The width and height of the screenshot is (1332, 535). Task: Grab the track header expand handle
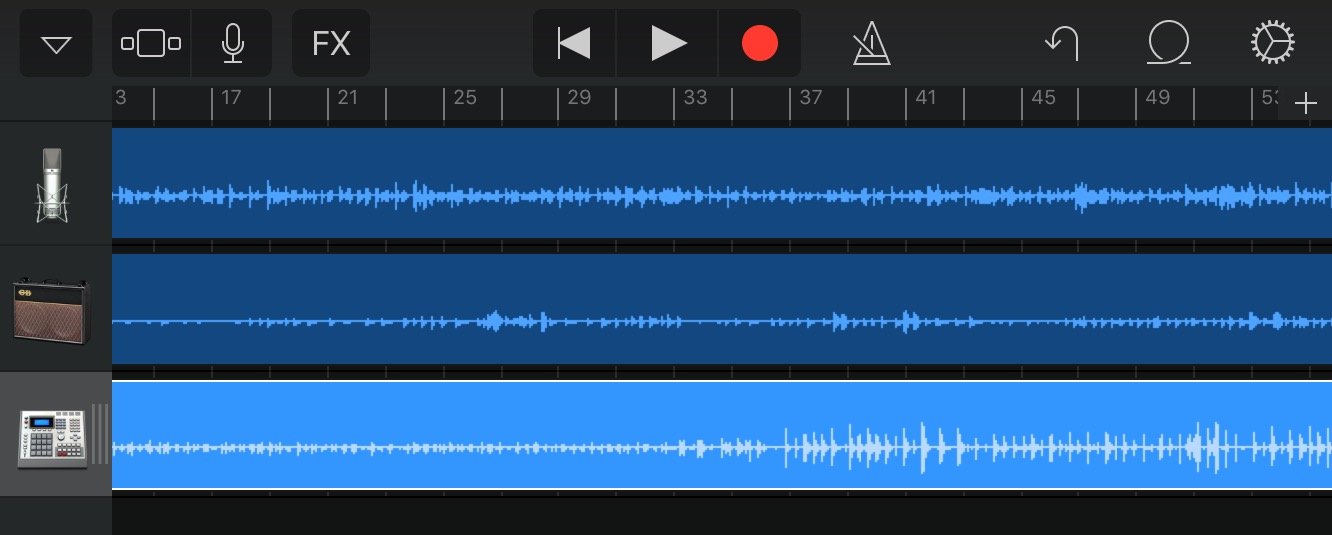pos(100,435)
